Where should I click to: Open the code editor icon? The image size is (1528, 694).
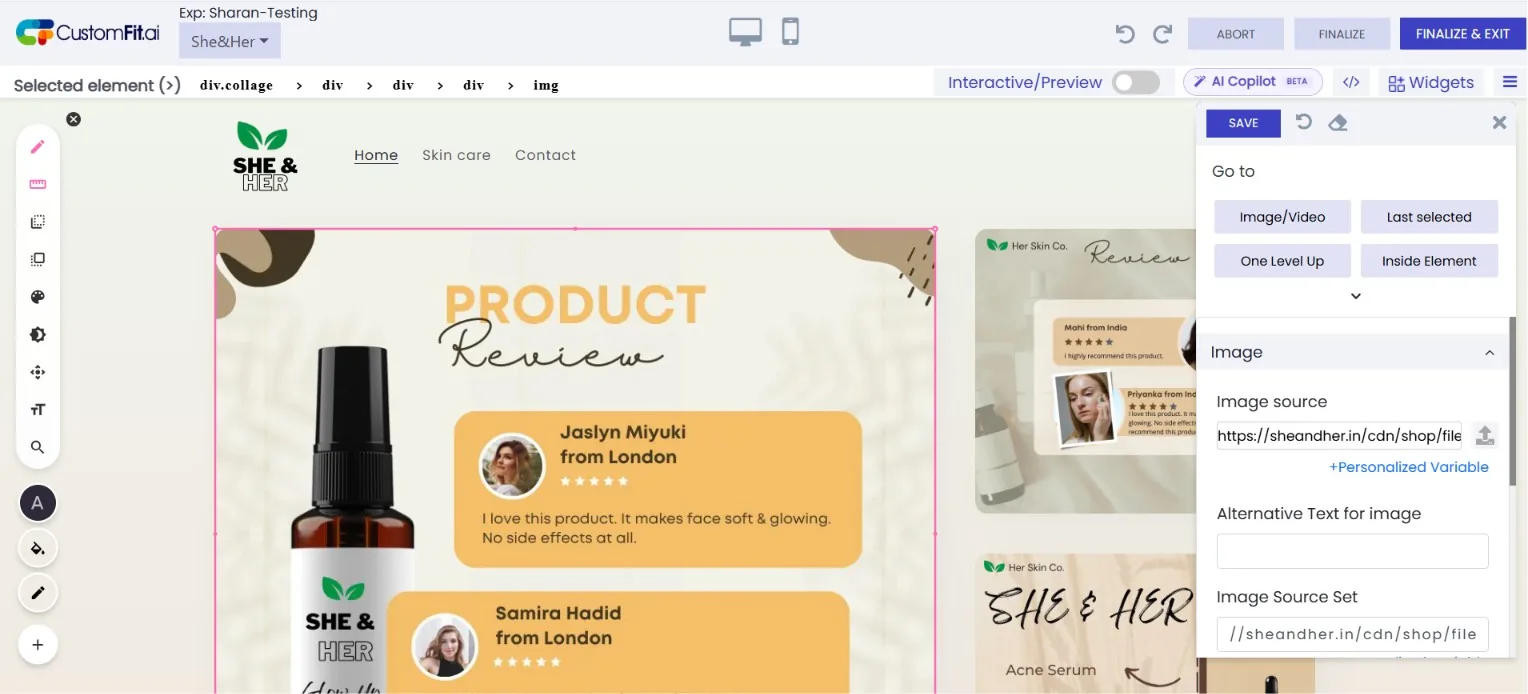(x=1351, y=82)
